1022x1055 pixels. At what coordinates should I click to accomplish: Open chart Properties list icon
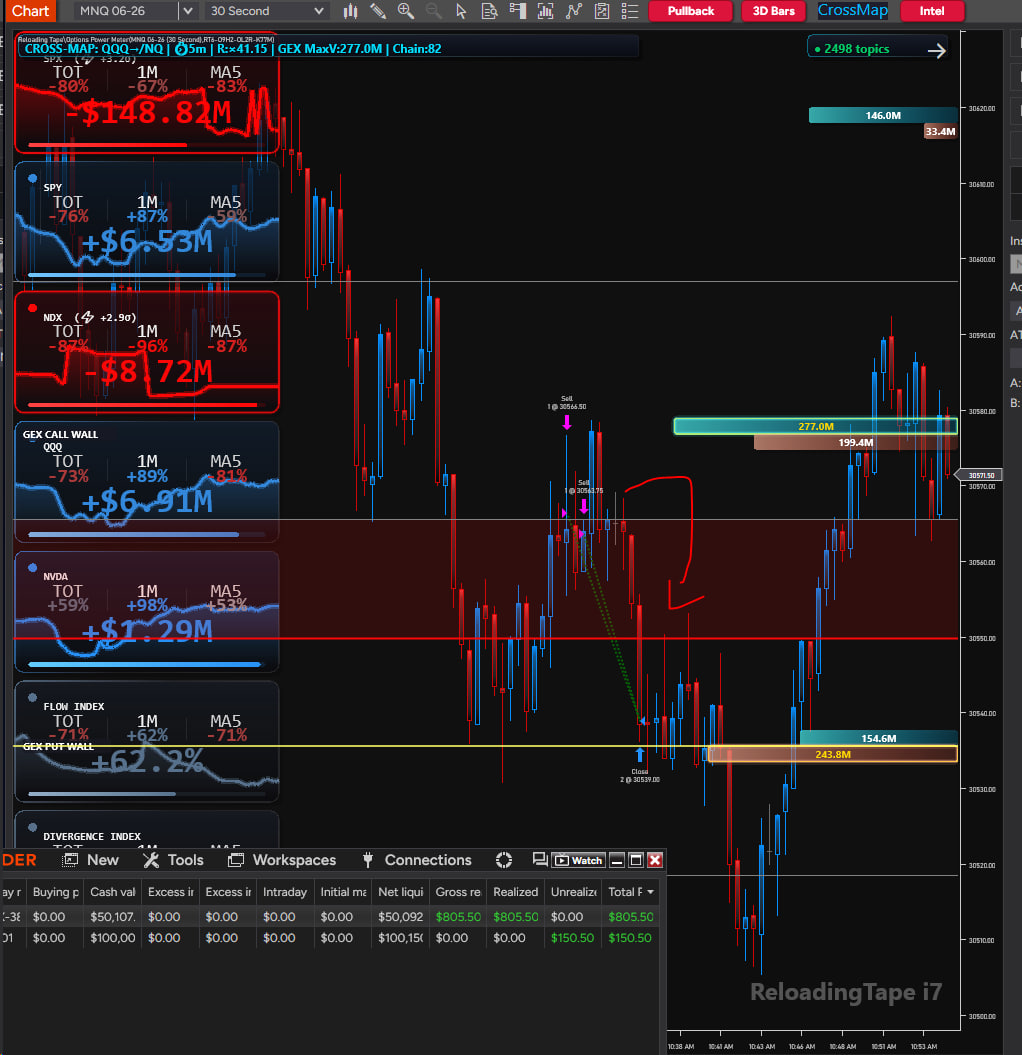point(630,11)
